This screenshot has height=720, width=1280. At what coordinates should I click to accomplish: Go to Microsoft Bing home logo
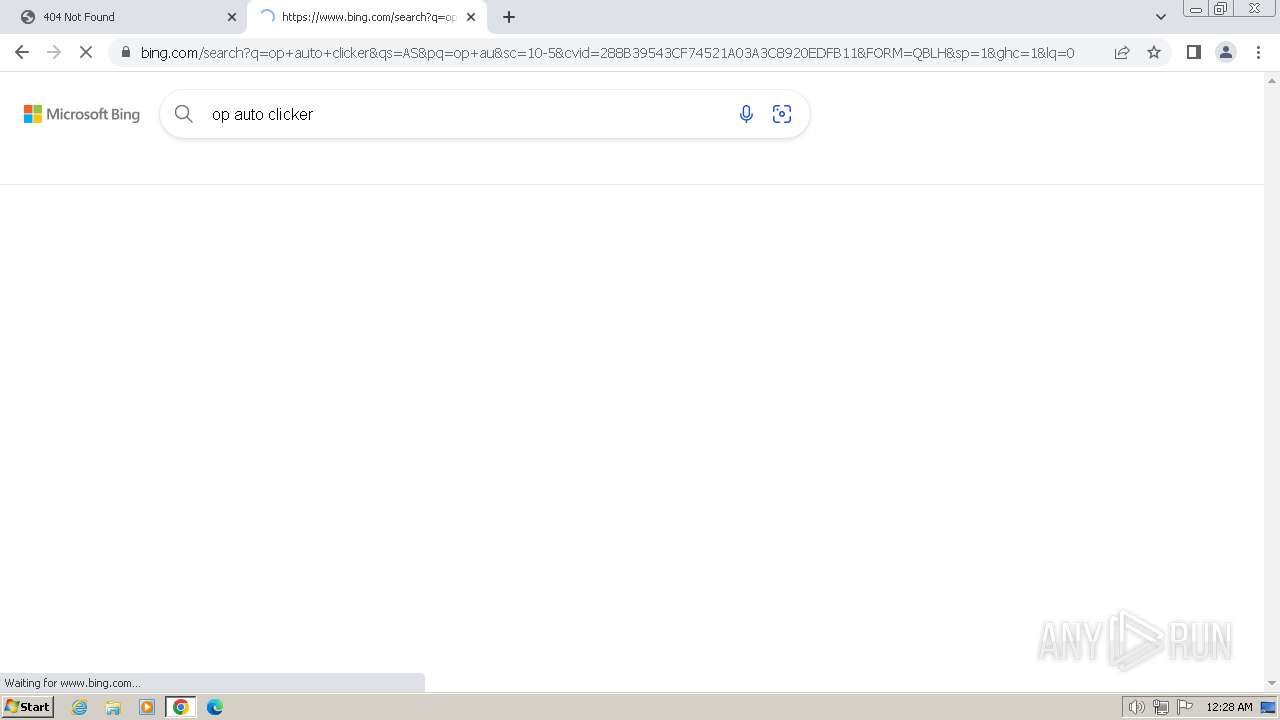point(82,114)
